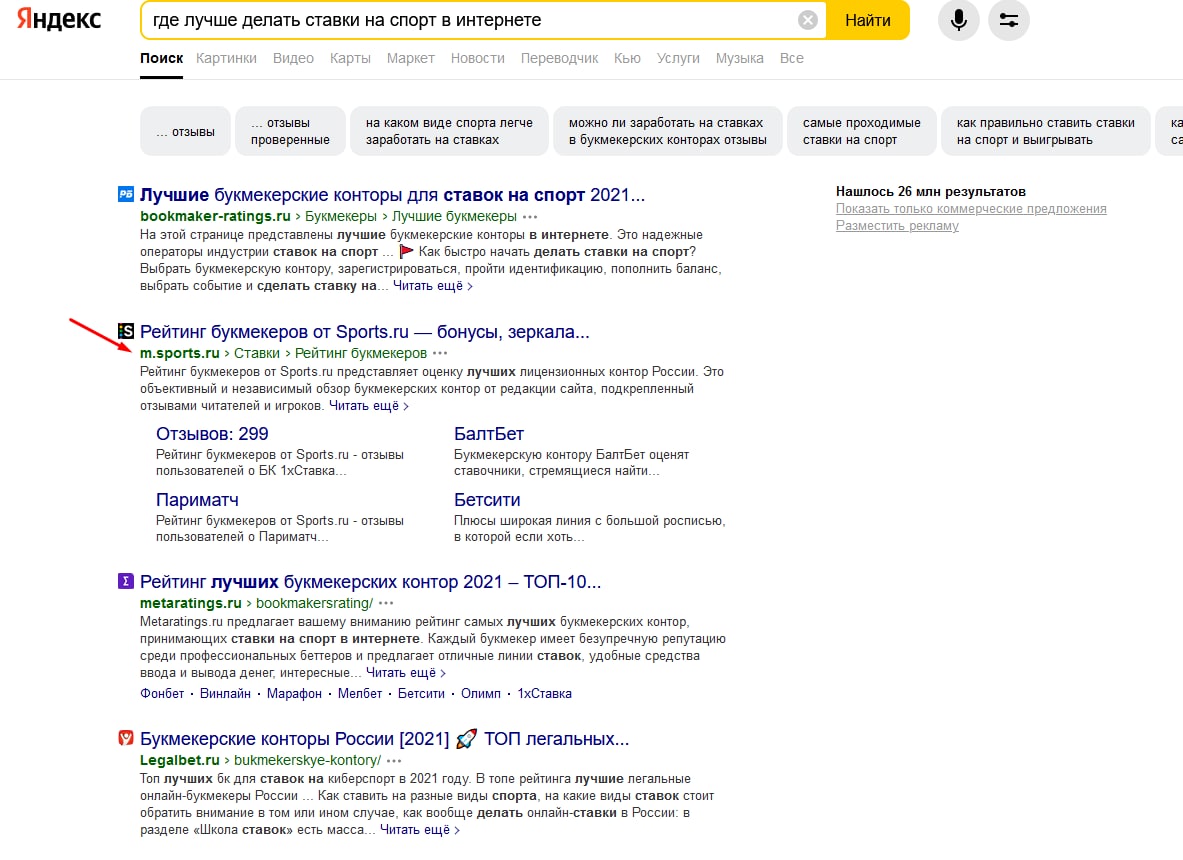This screenshot has width=1183, height=860.
Task: Open the 'Винлайн' quick link
Action: (225, 694)
